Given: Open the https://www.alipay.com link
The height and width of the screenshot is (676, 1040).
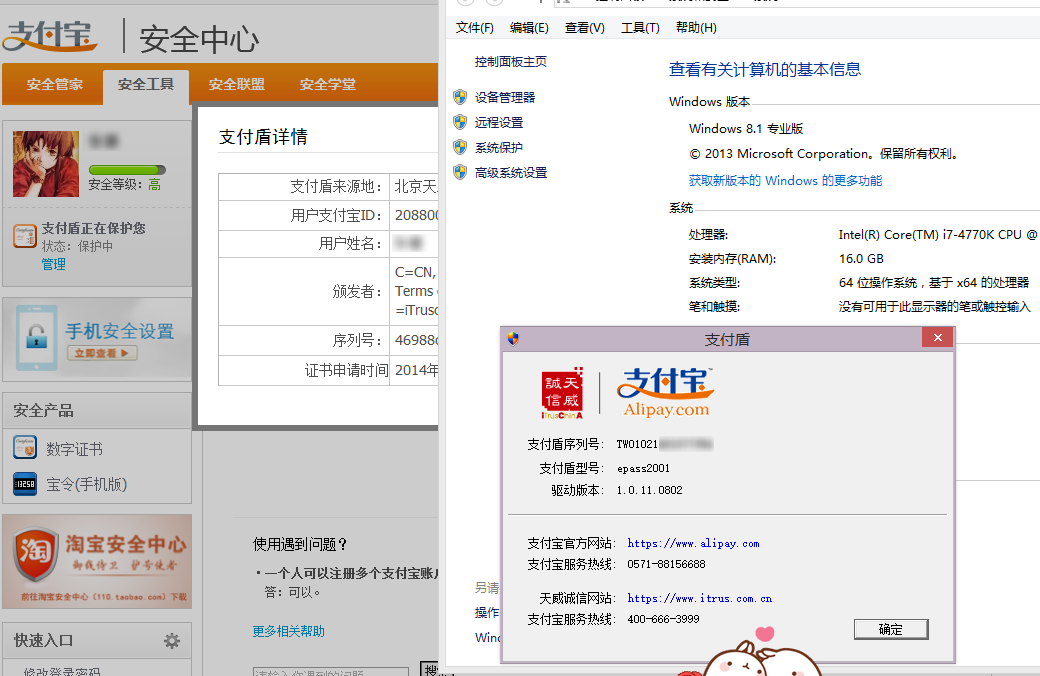Looking at the screenshot, I should tap(693, 544).
